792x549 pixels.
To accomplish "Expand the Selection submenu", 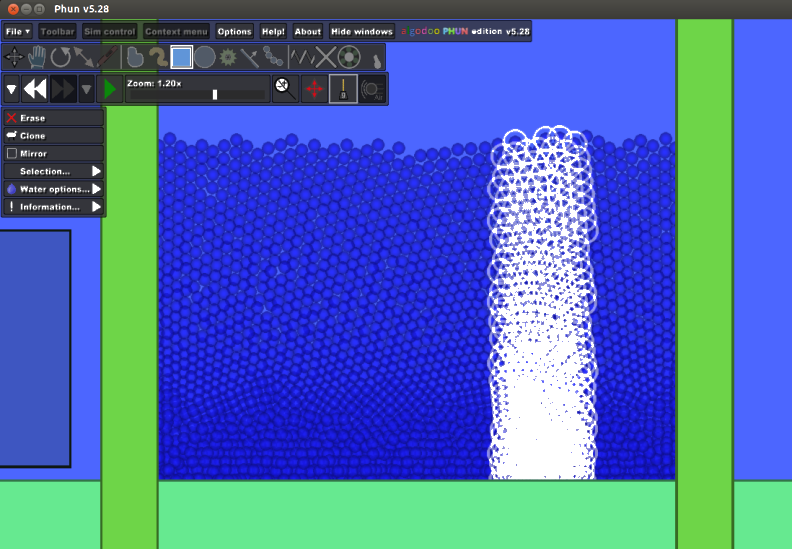I will (x=53, y=171).
